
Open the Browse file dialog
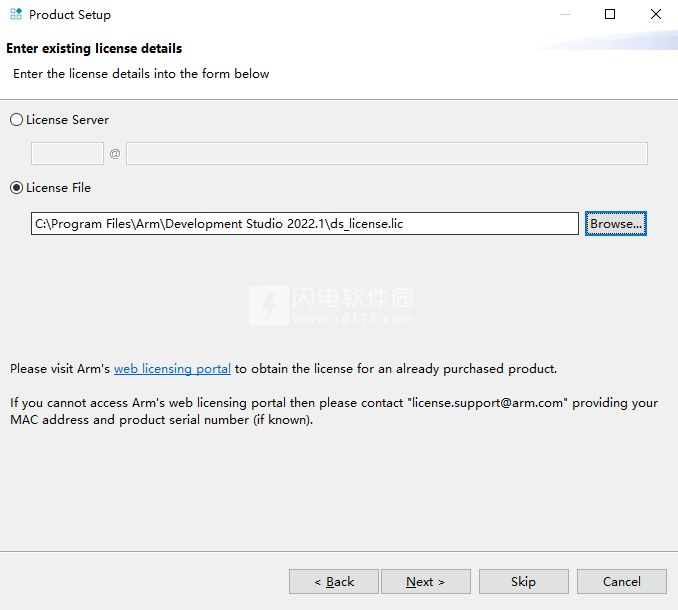pos(616,224)
